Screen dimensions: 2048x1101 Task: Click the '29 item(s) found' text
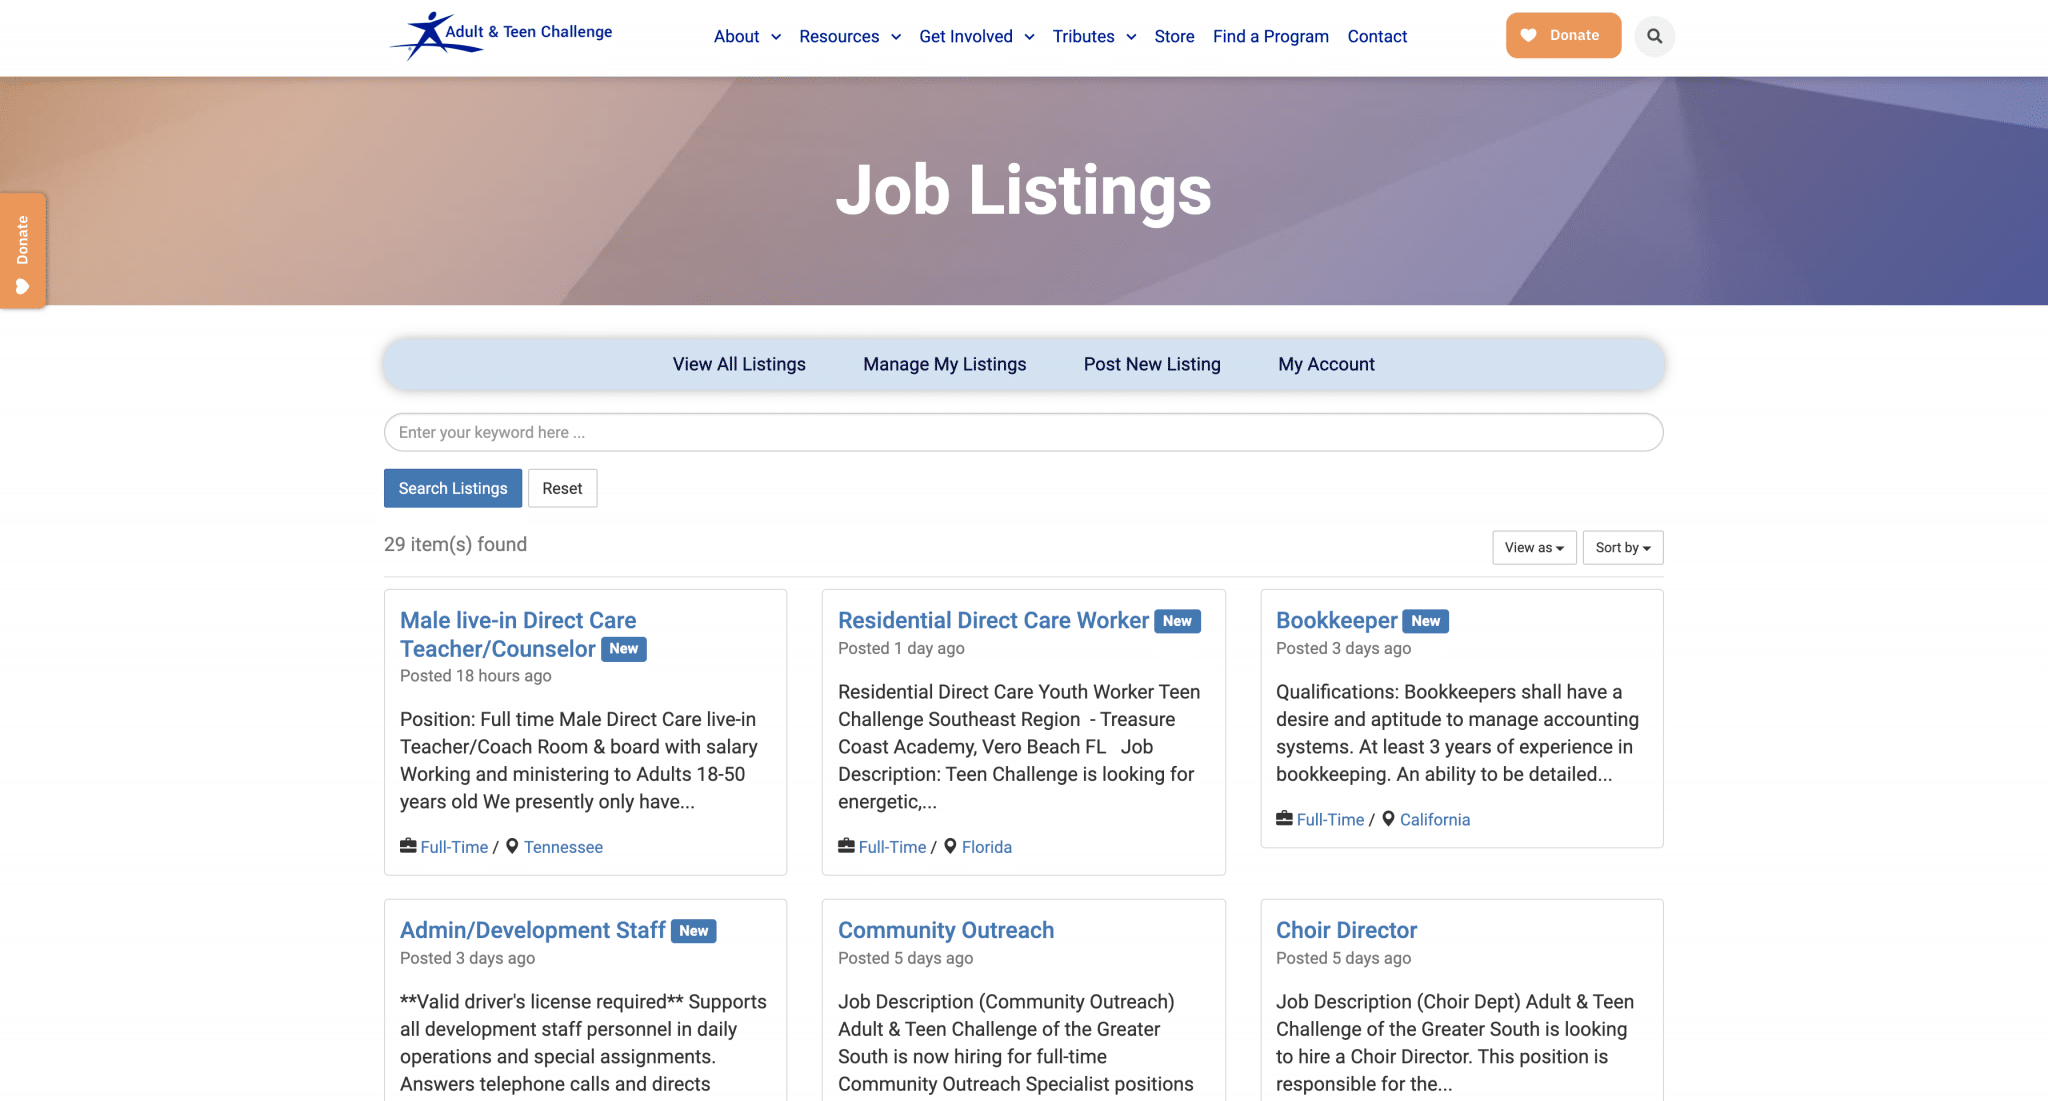click(455, 544)
